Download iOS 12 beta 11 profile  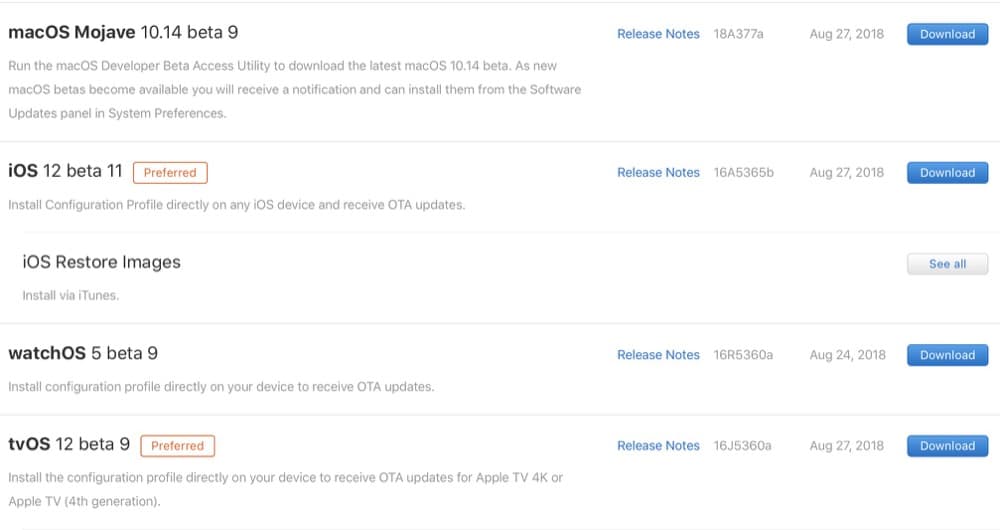tap(947, 173)
